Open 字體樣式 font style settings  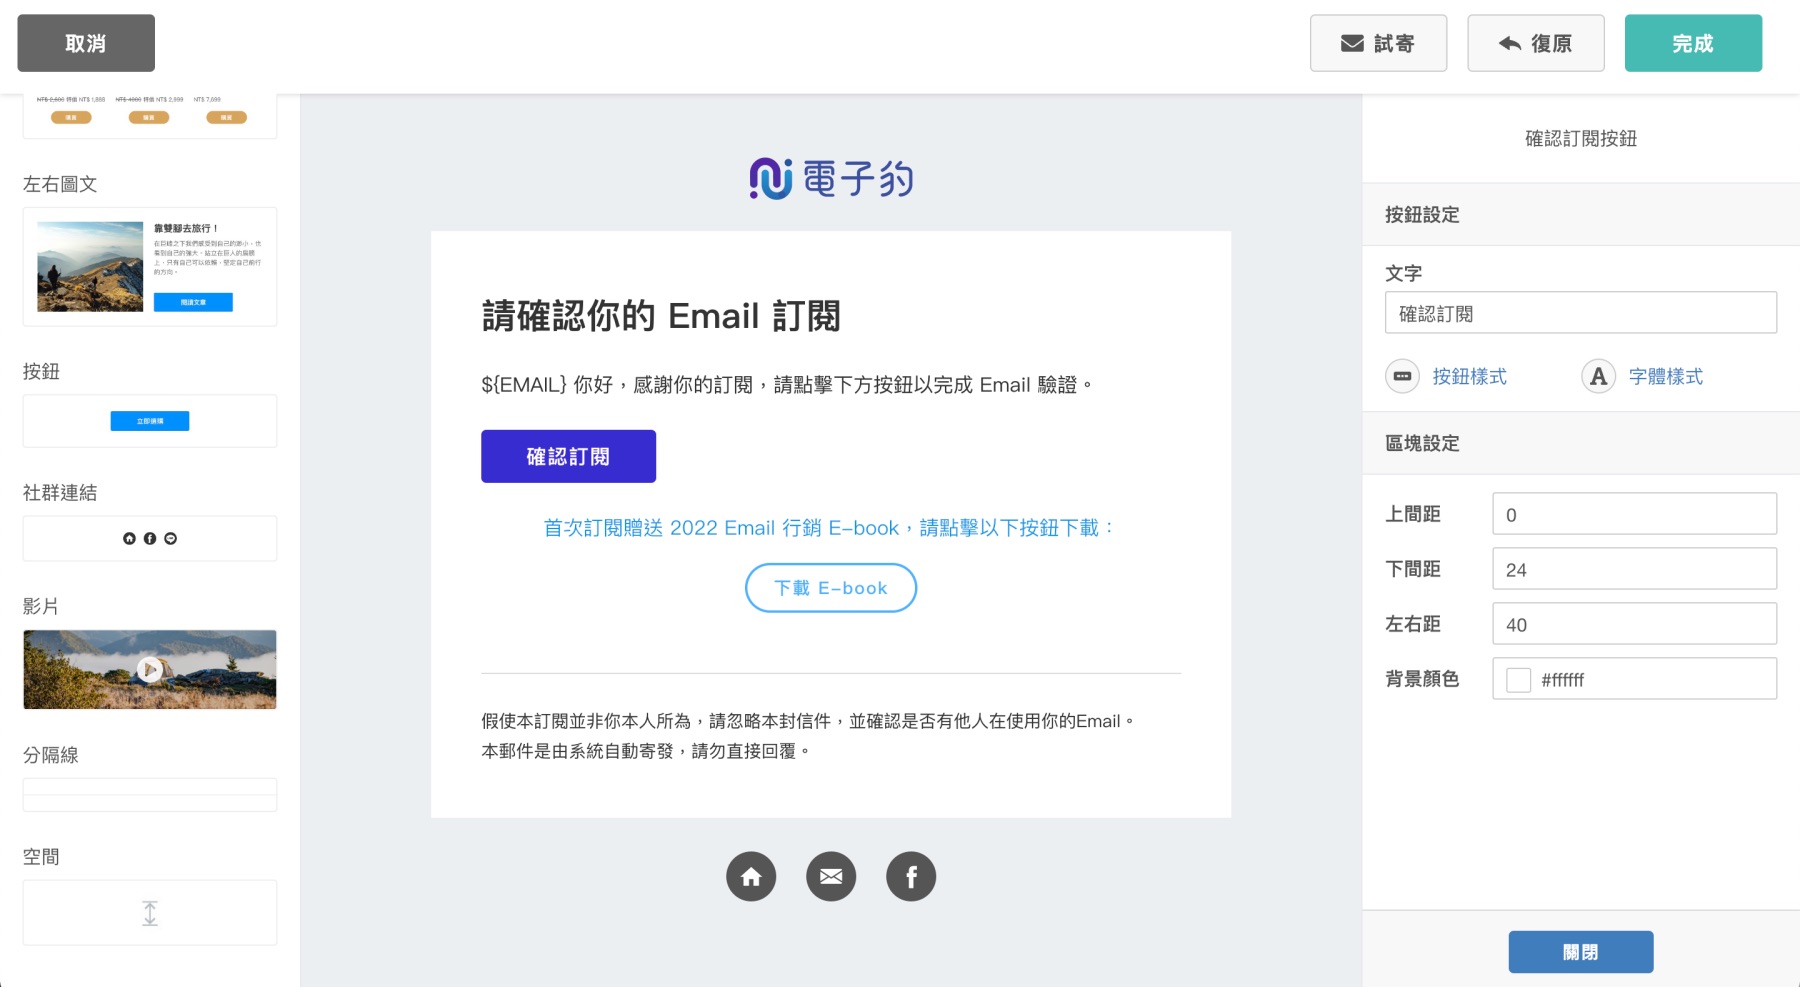coord(1665,377)
